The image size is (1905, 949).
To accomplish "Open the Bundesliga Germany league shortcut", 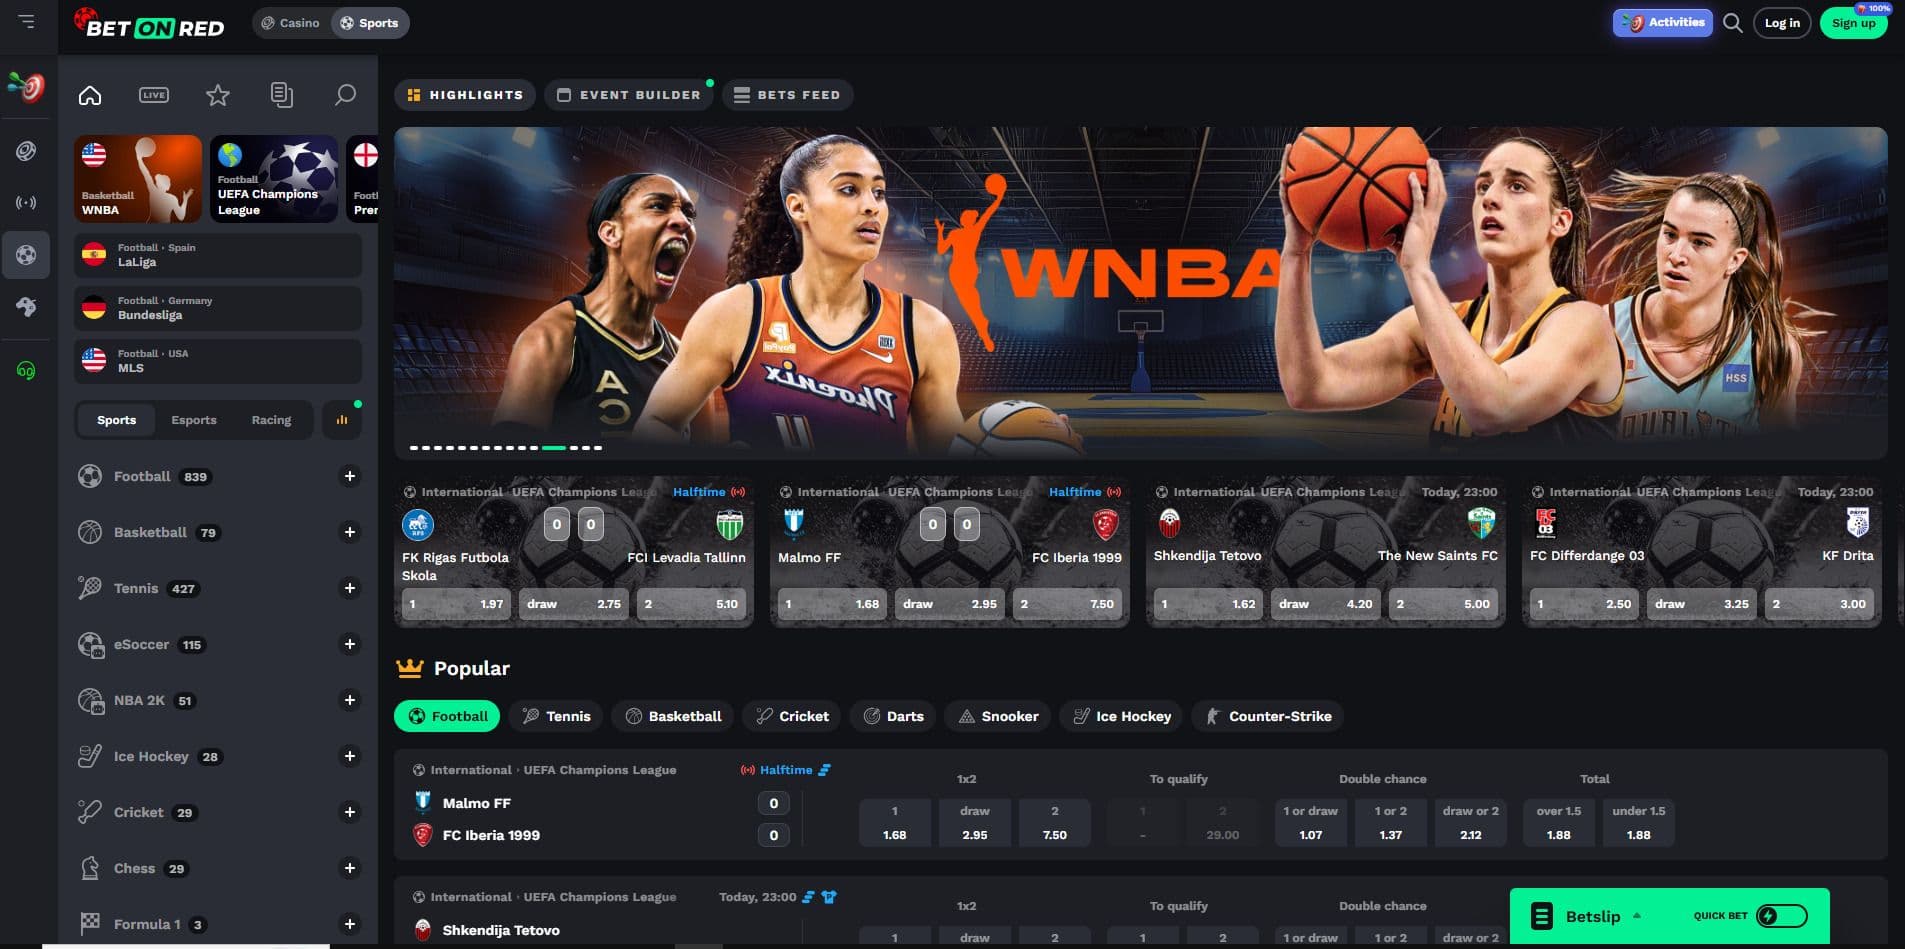I will tap(218, 308).
